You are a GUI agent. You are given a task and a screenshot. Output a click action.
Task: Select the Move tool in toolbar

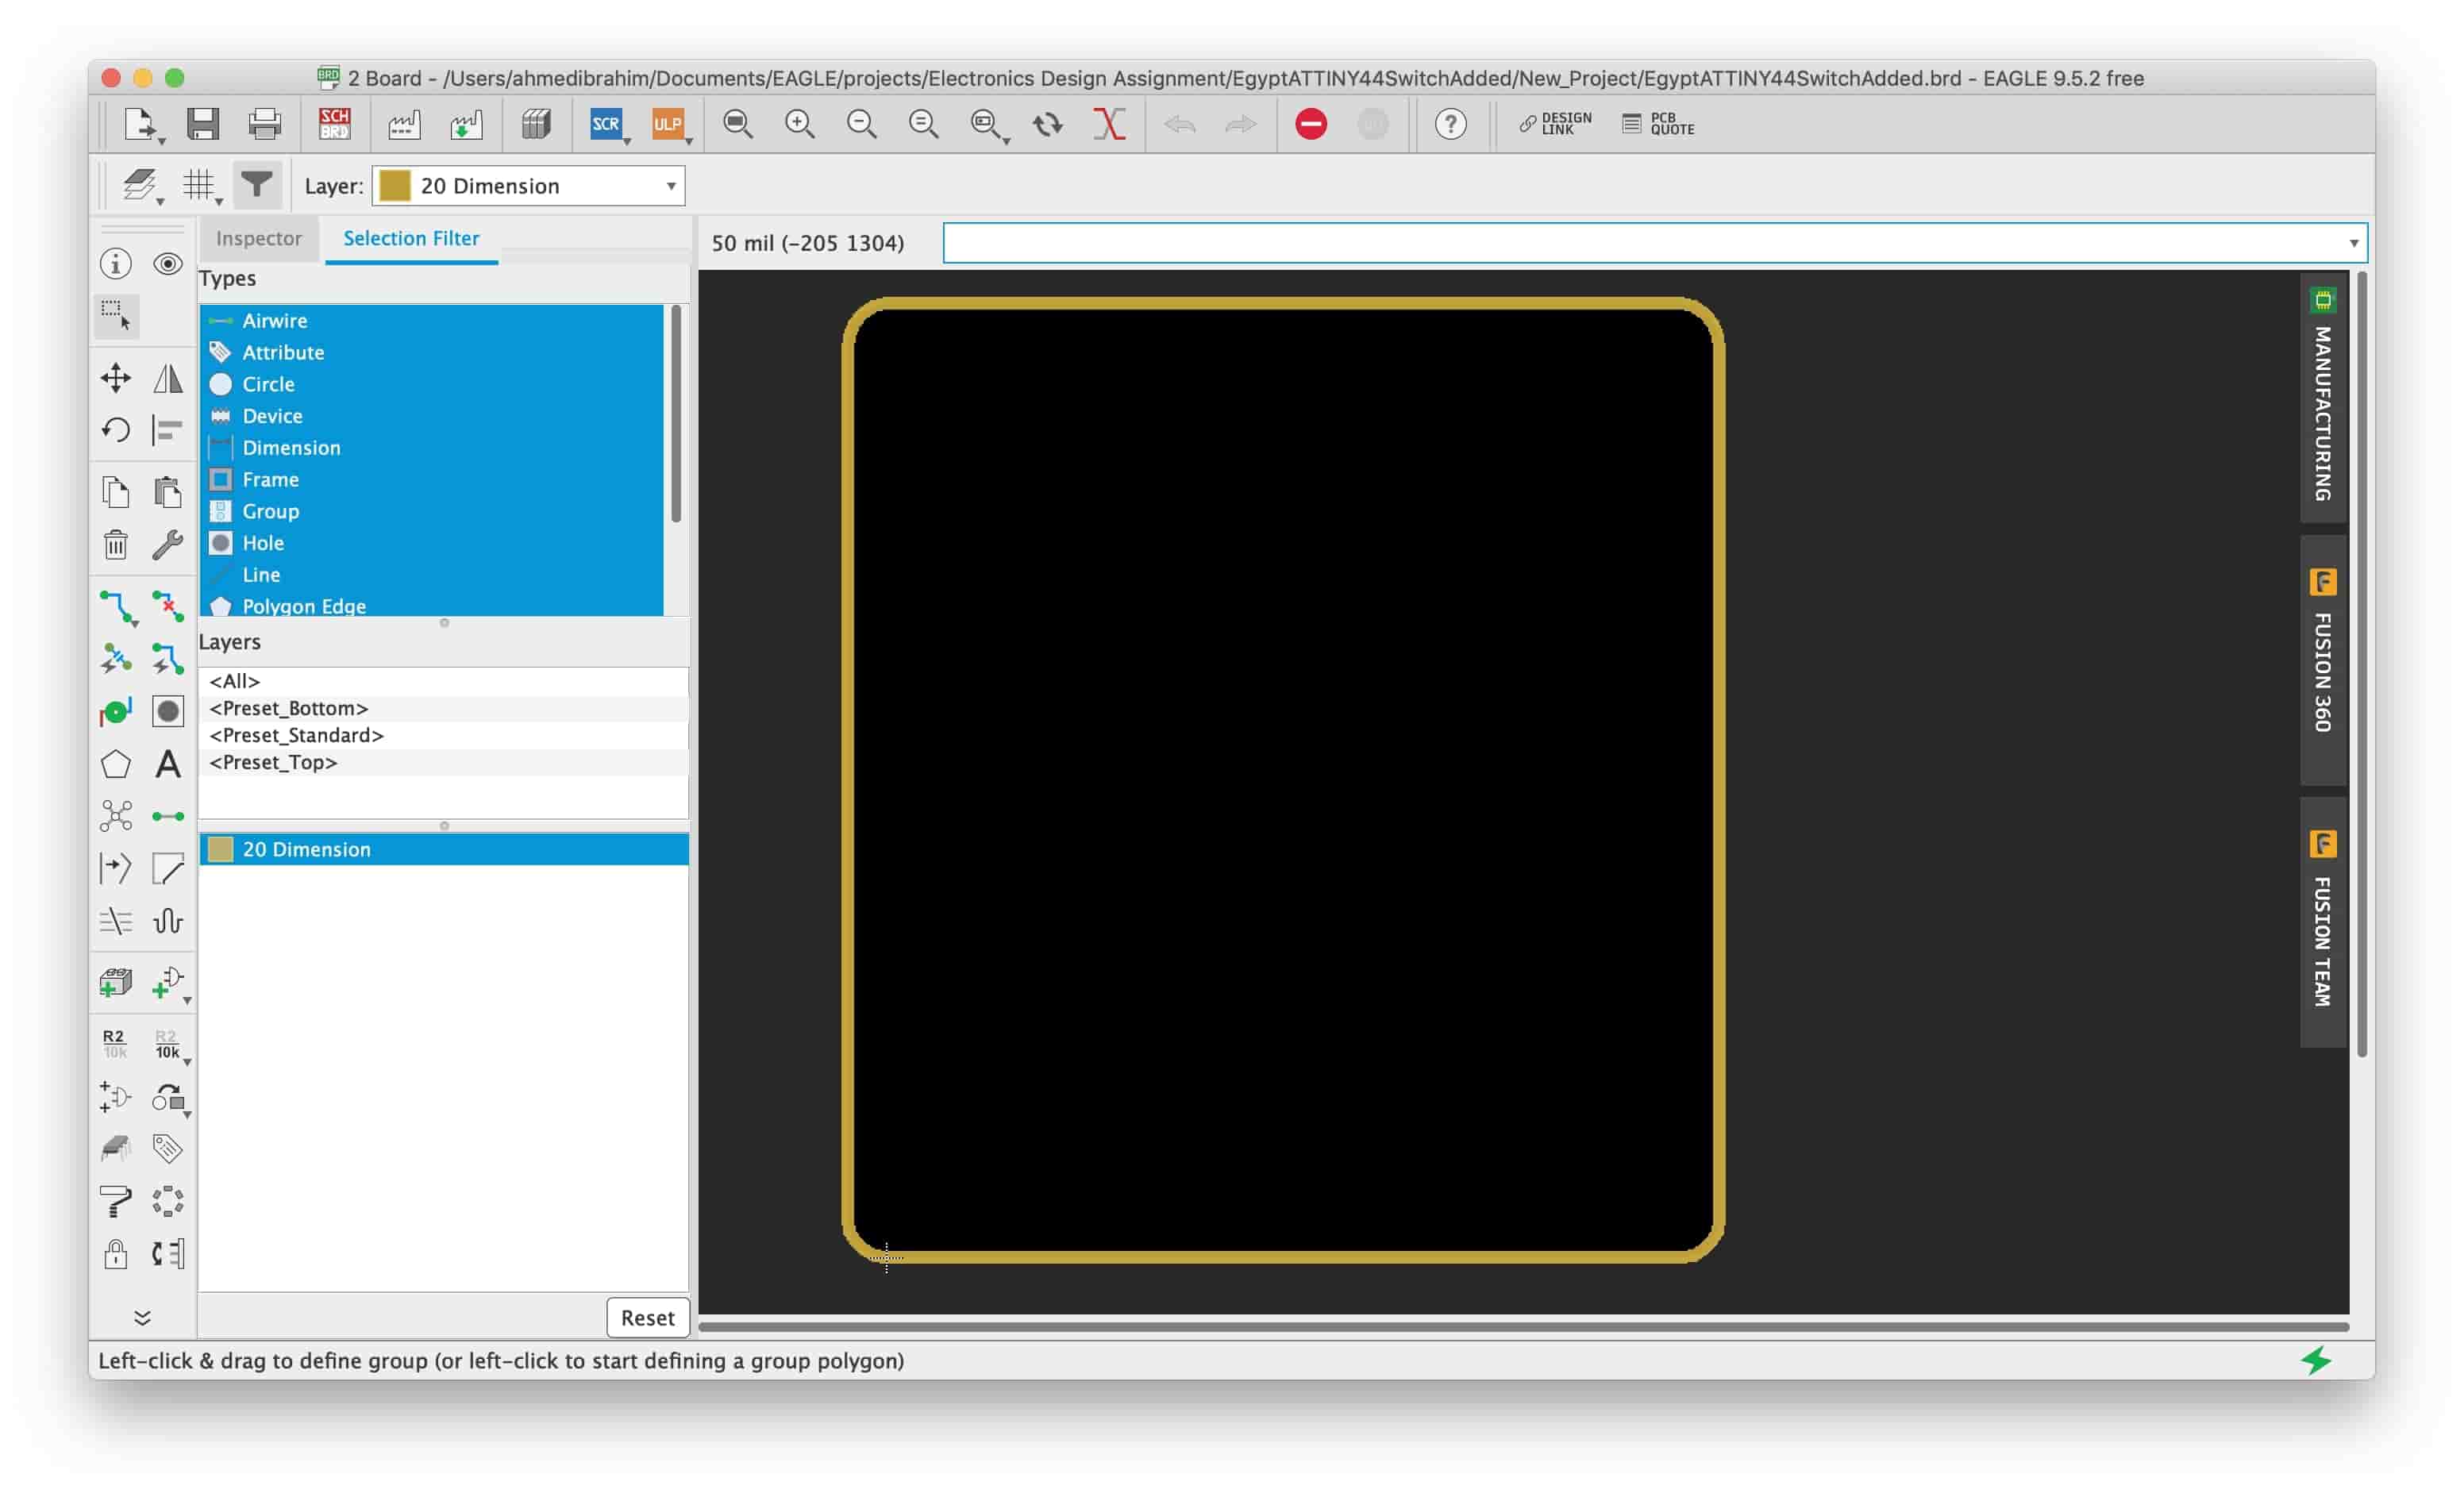[x=114, y=375]
